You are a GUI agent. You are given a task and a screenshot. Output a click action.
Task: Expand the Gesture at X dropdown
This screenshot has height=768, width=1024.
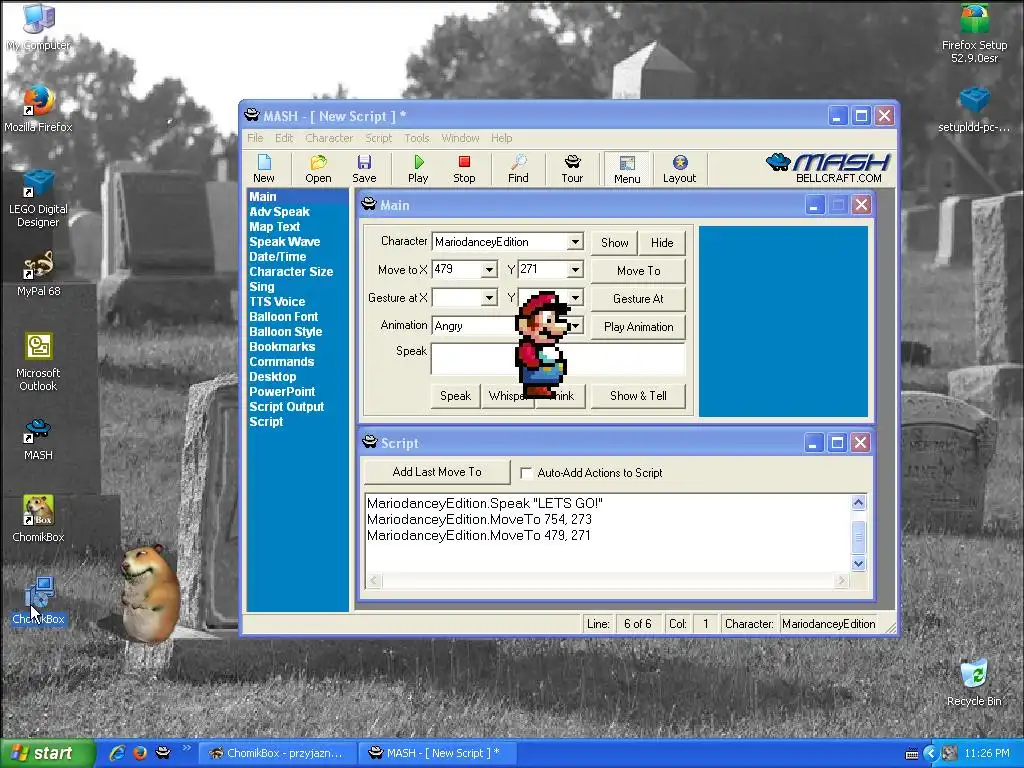point(488,298)
